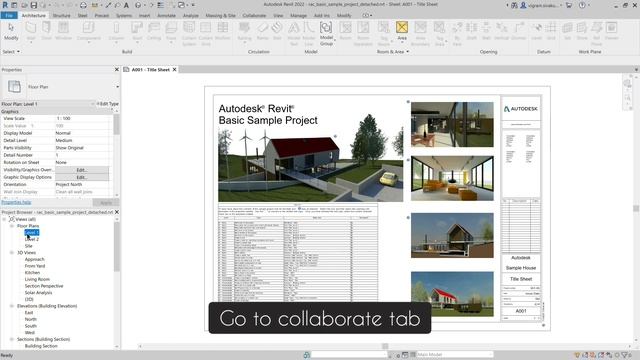The height and width of the screenshot is (360, 640).
Task: Select the Modify tool in the ribbon
Action: click(x=11, y=31)
